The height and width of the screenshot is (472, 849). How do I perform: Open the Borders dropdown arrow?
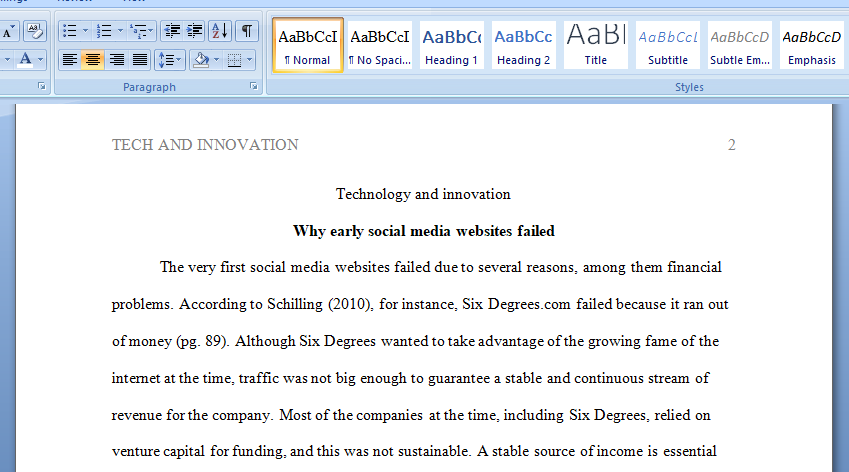[250, 59]
